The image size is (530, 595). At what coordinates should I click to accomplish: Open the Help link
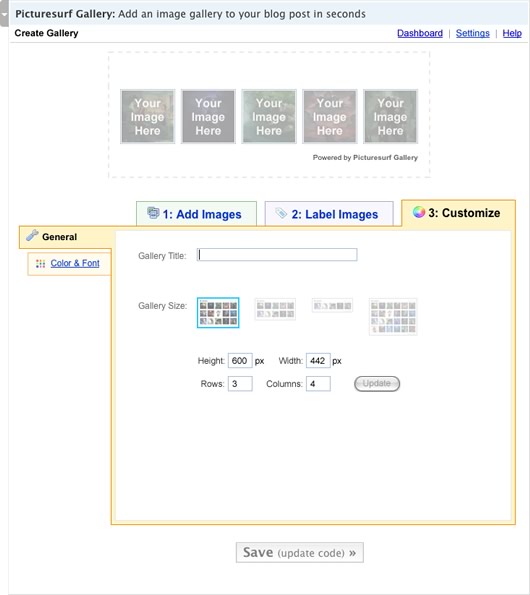coord(512,33)
